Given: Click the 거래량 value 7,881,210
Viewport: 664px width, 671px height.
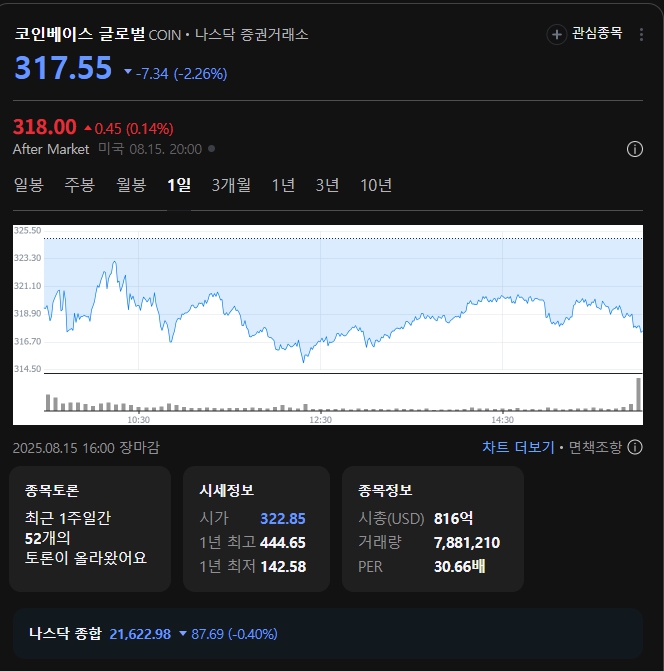Looking at the screenshot, I should pos(467,543).
